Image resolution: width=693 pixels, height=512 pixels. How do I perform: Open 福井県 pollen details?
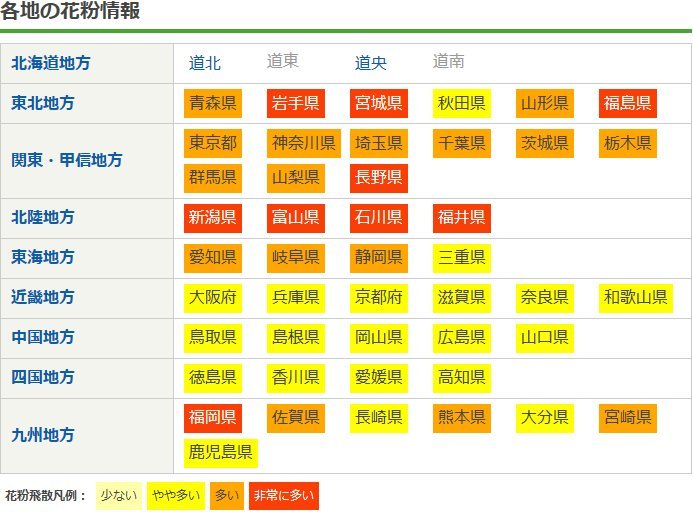461,218
